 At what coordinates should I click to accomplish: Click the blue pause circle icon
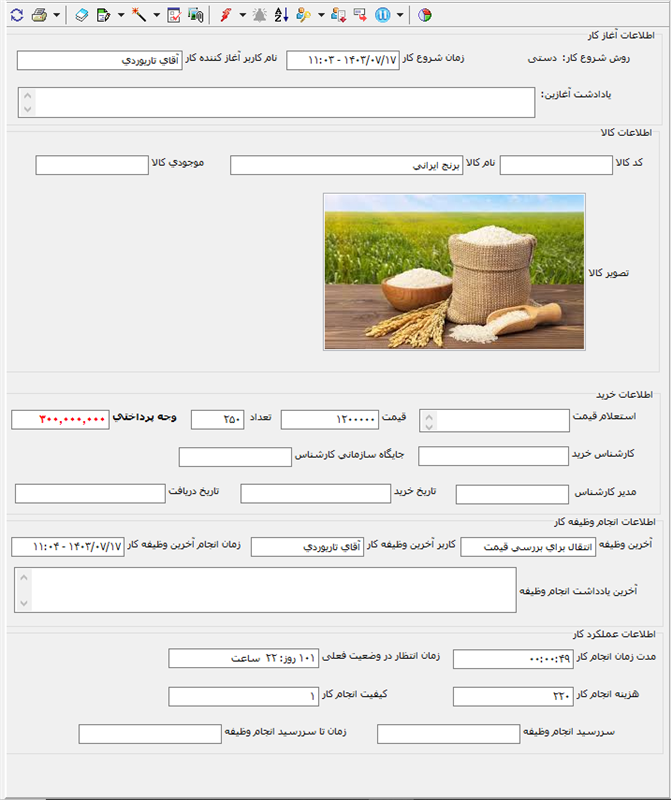[x=383, y=15]
